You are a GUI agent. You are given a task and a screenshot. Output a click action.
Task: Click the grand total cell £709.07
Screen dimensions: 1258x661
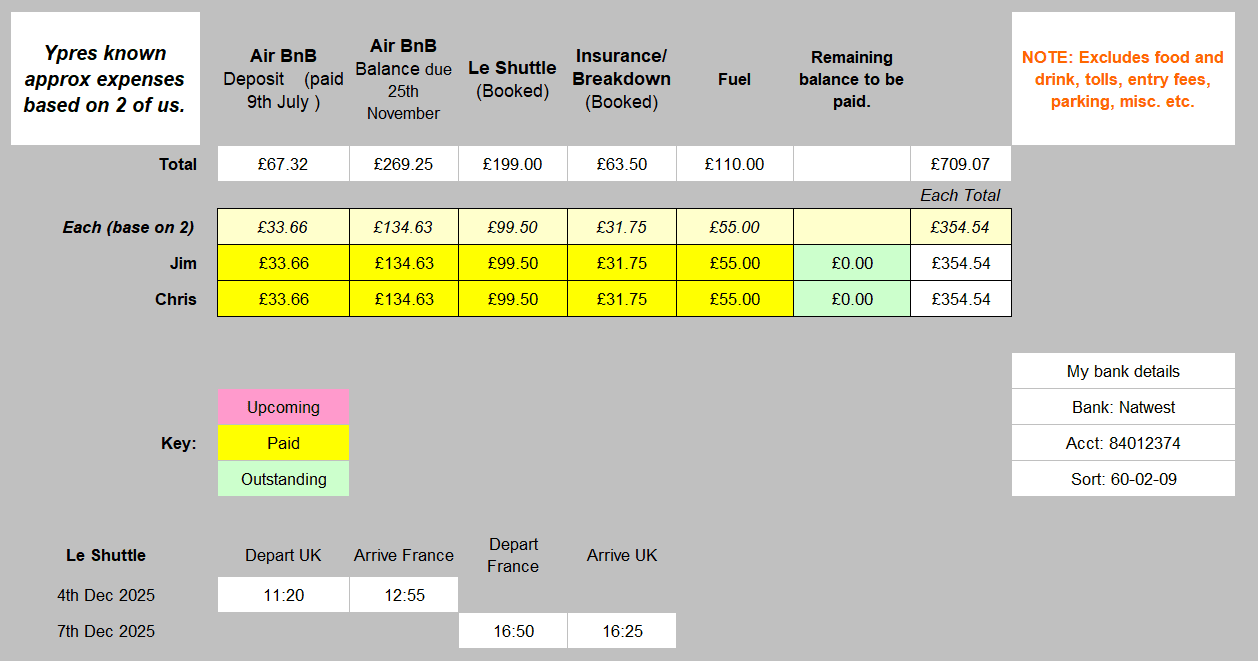(960, 164)
